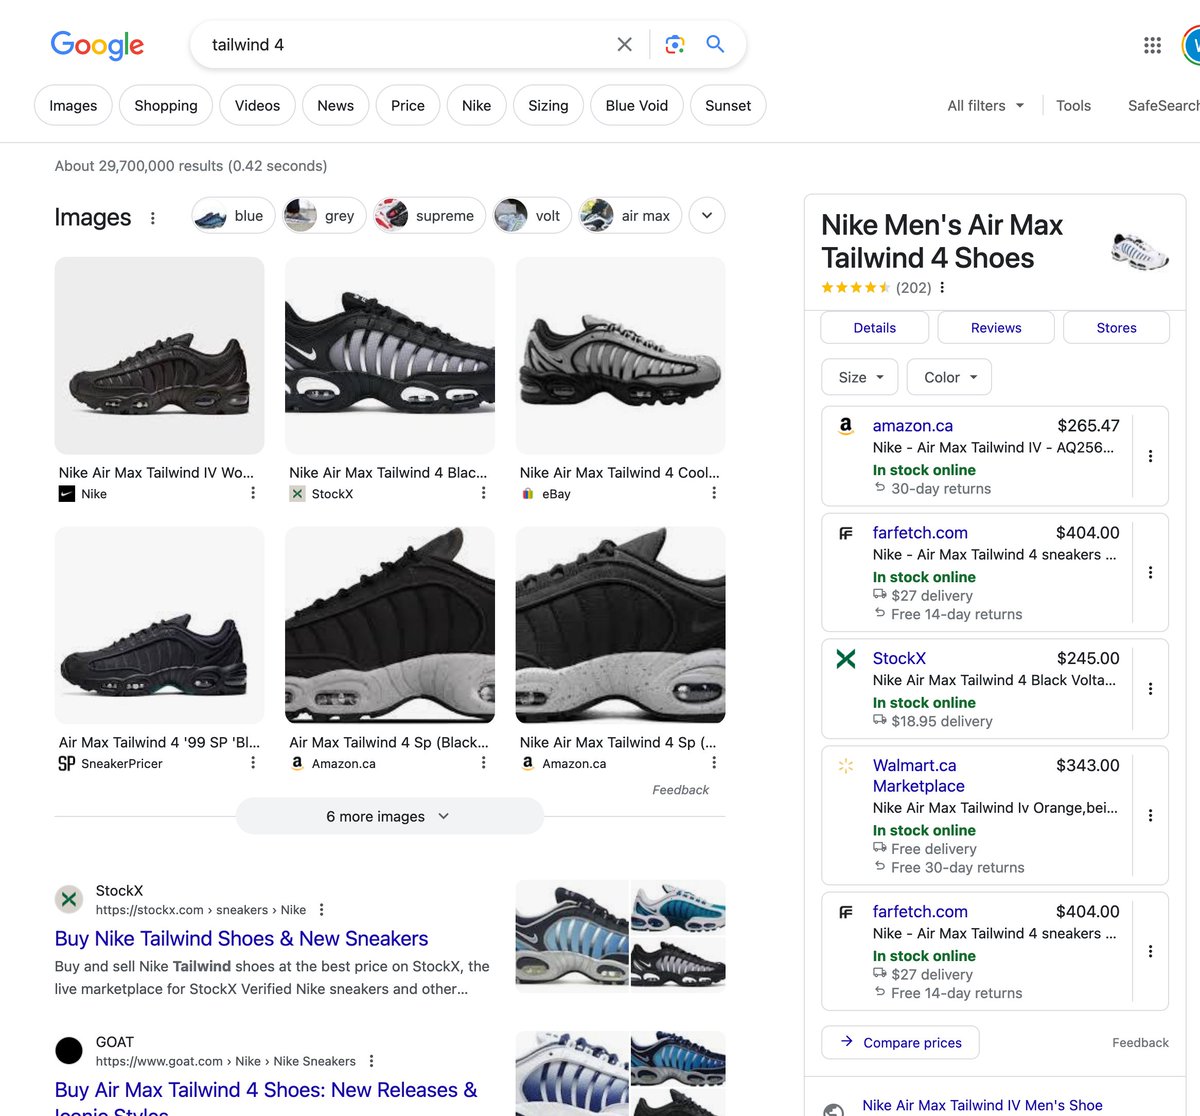Select the Blue Void filter chip
Image resolution: width=1200 pixels, height=1116 pixels.
tap(637, 106)
